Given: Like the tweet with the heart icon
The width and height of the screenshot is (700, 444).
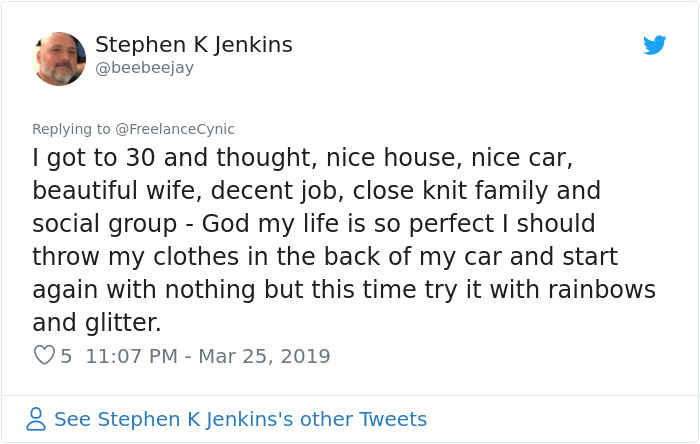Looking at the screenshot, I should (x=44, y=355).
